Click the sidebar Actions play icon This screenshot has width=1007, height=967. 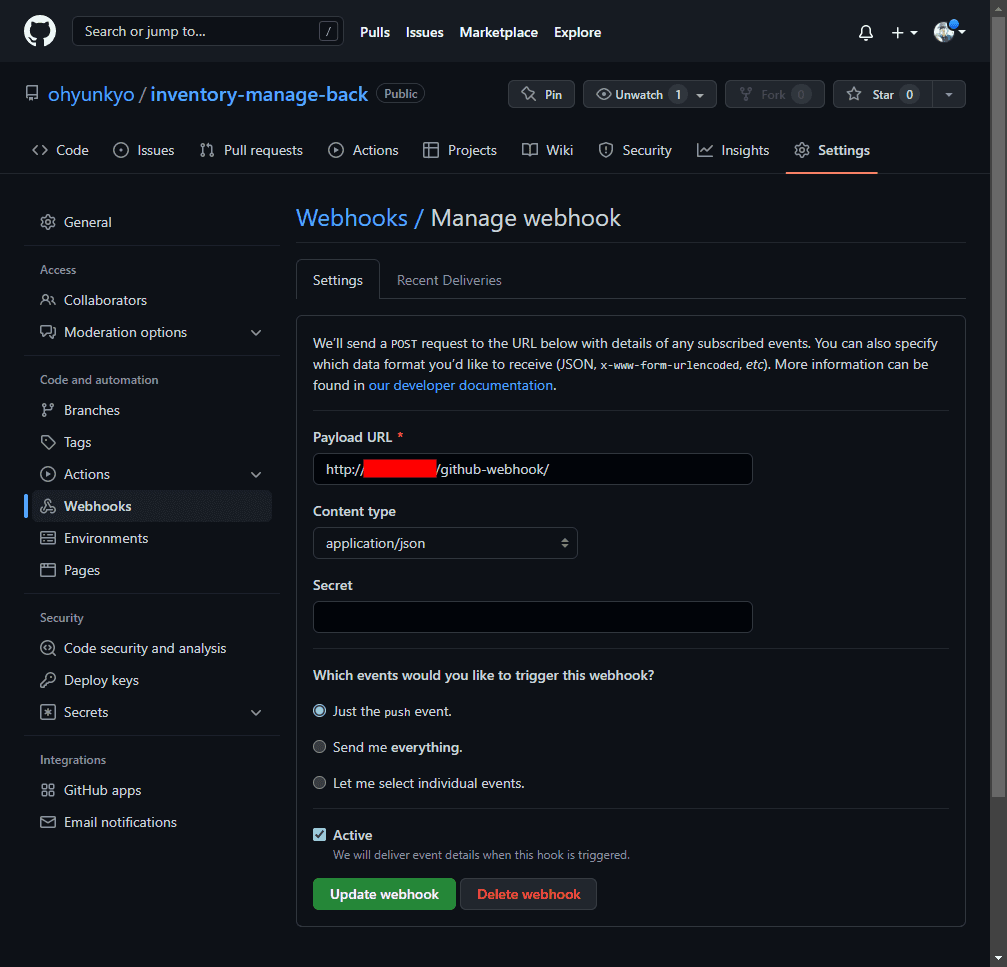click(x=48, y=474)
